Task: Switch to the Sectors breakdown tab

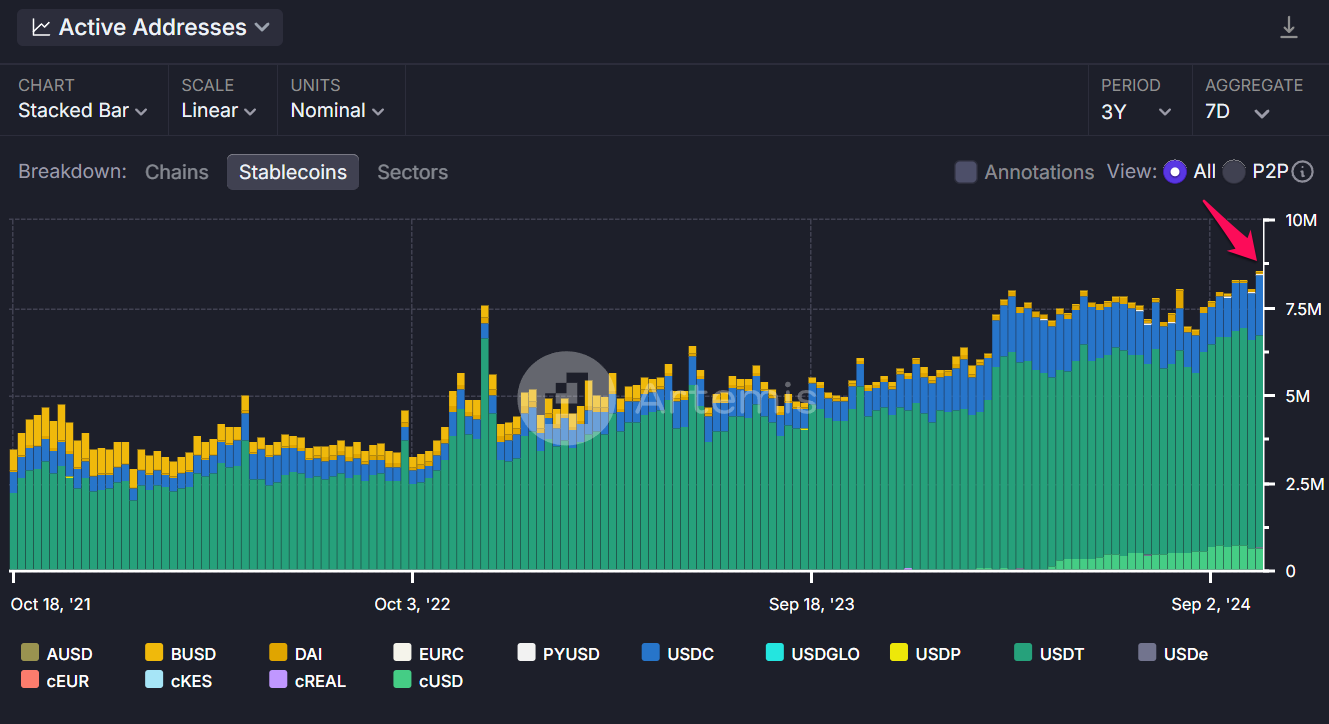Action: (x=412, y=172)
